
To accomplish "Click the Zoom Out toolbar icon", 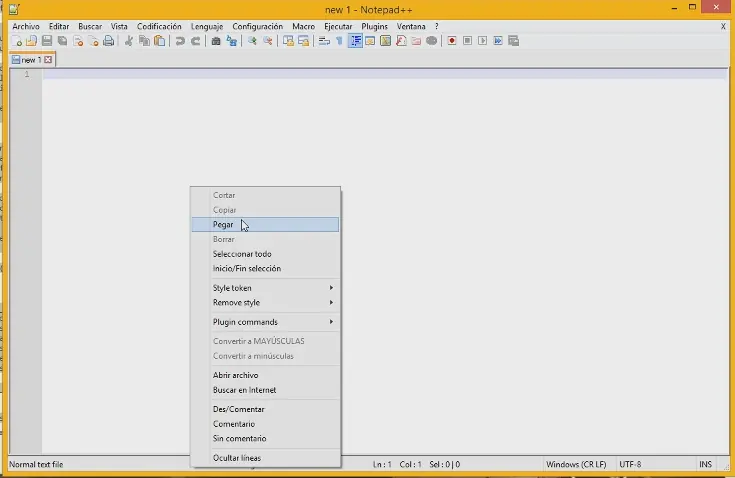I will click(x=267, y=41).
